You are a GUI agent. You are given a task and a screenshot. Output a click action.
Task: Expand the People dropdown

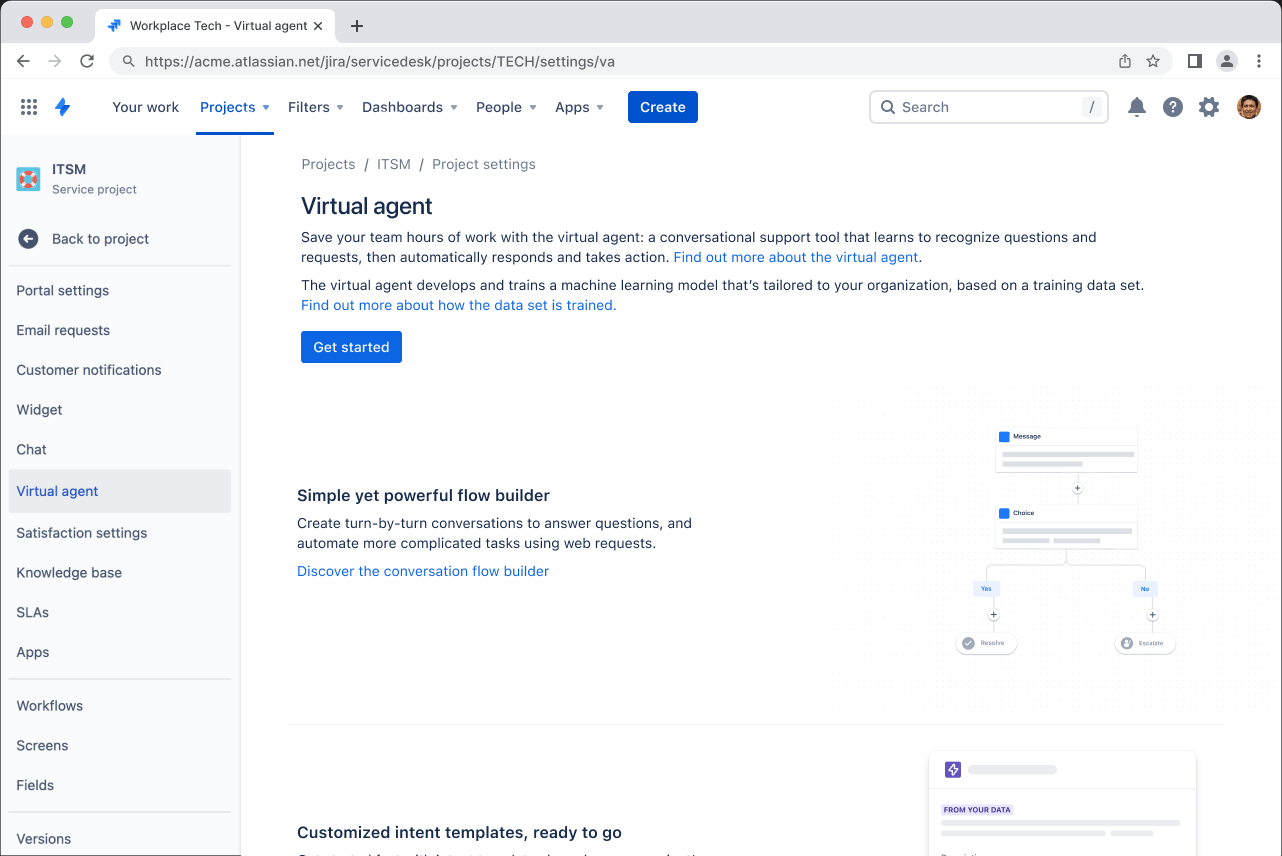pyautogui.click(x=505, y=106)
